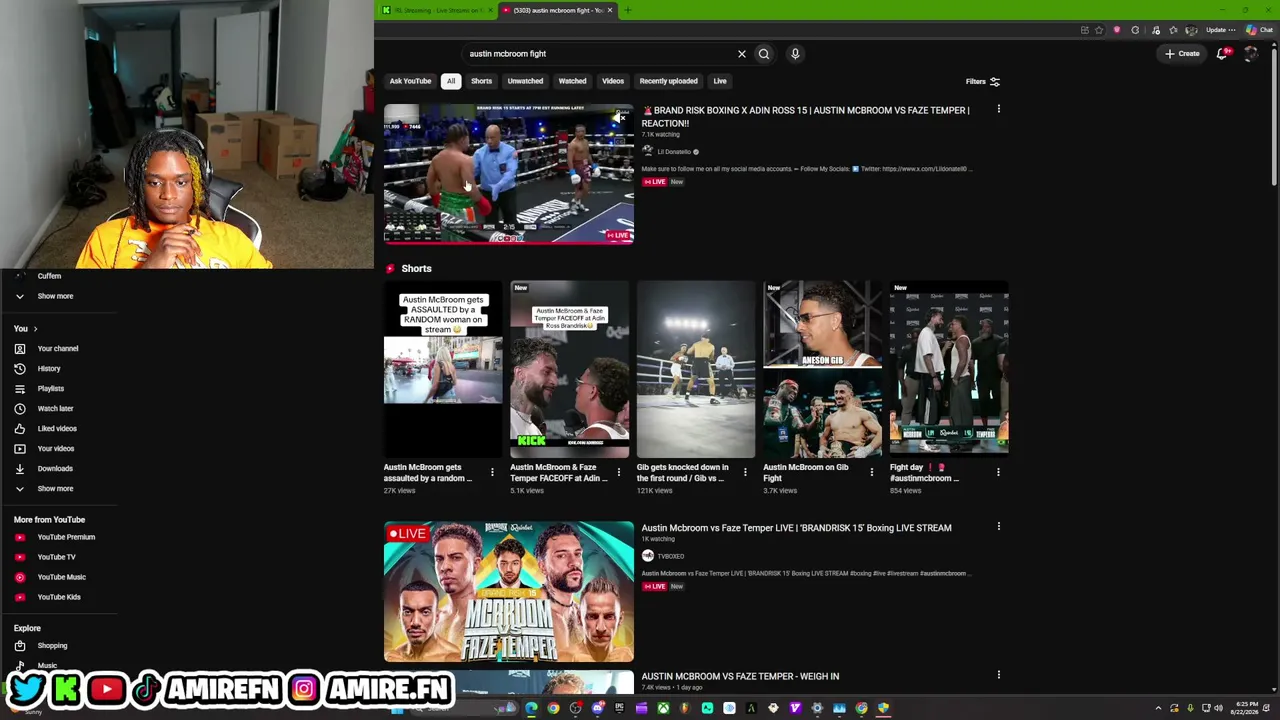1280x720 pixels.
Task: Open a new browser tab
Action: [x=627, y=10]
